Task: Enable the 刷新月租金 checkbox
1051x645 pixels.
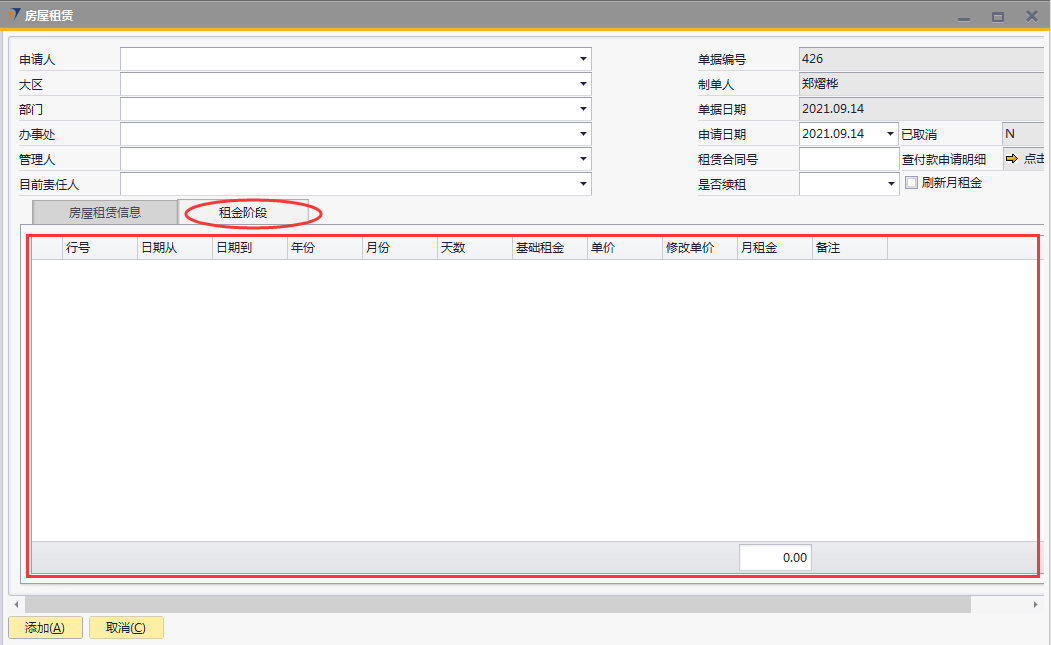Action: pos(911,183)
